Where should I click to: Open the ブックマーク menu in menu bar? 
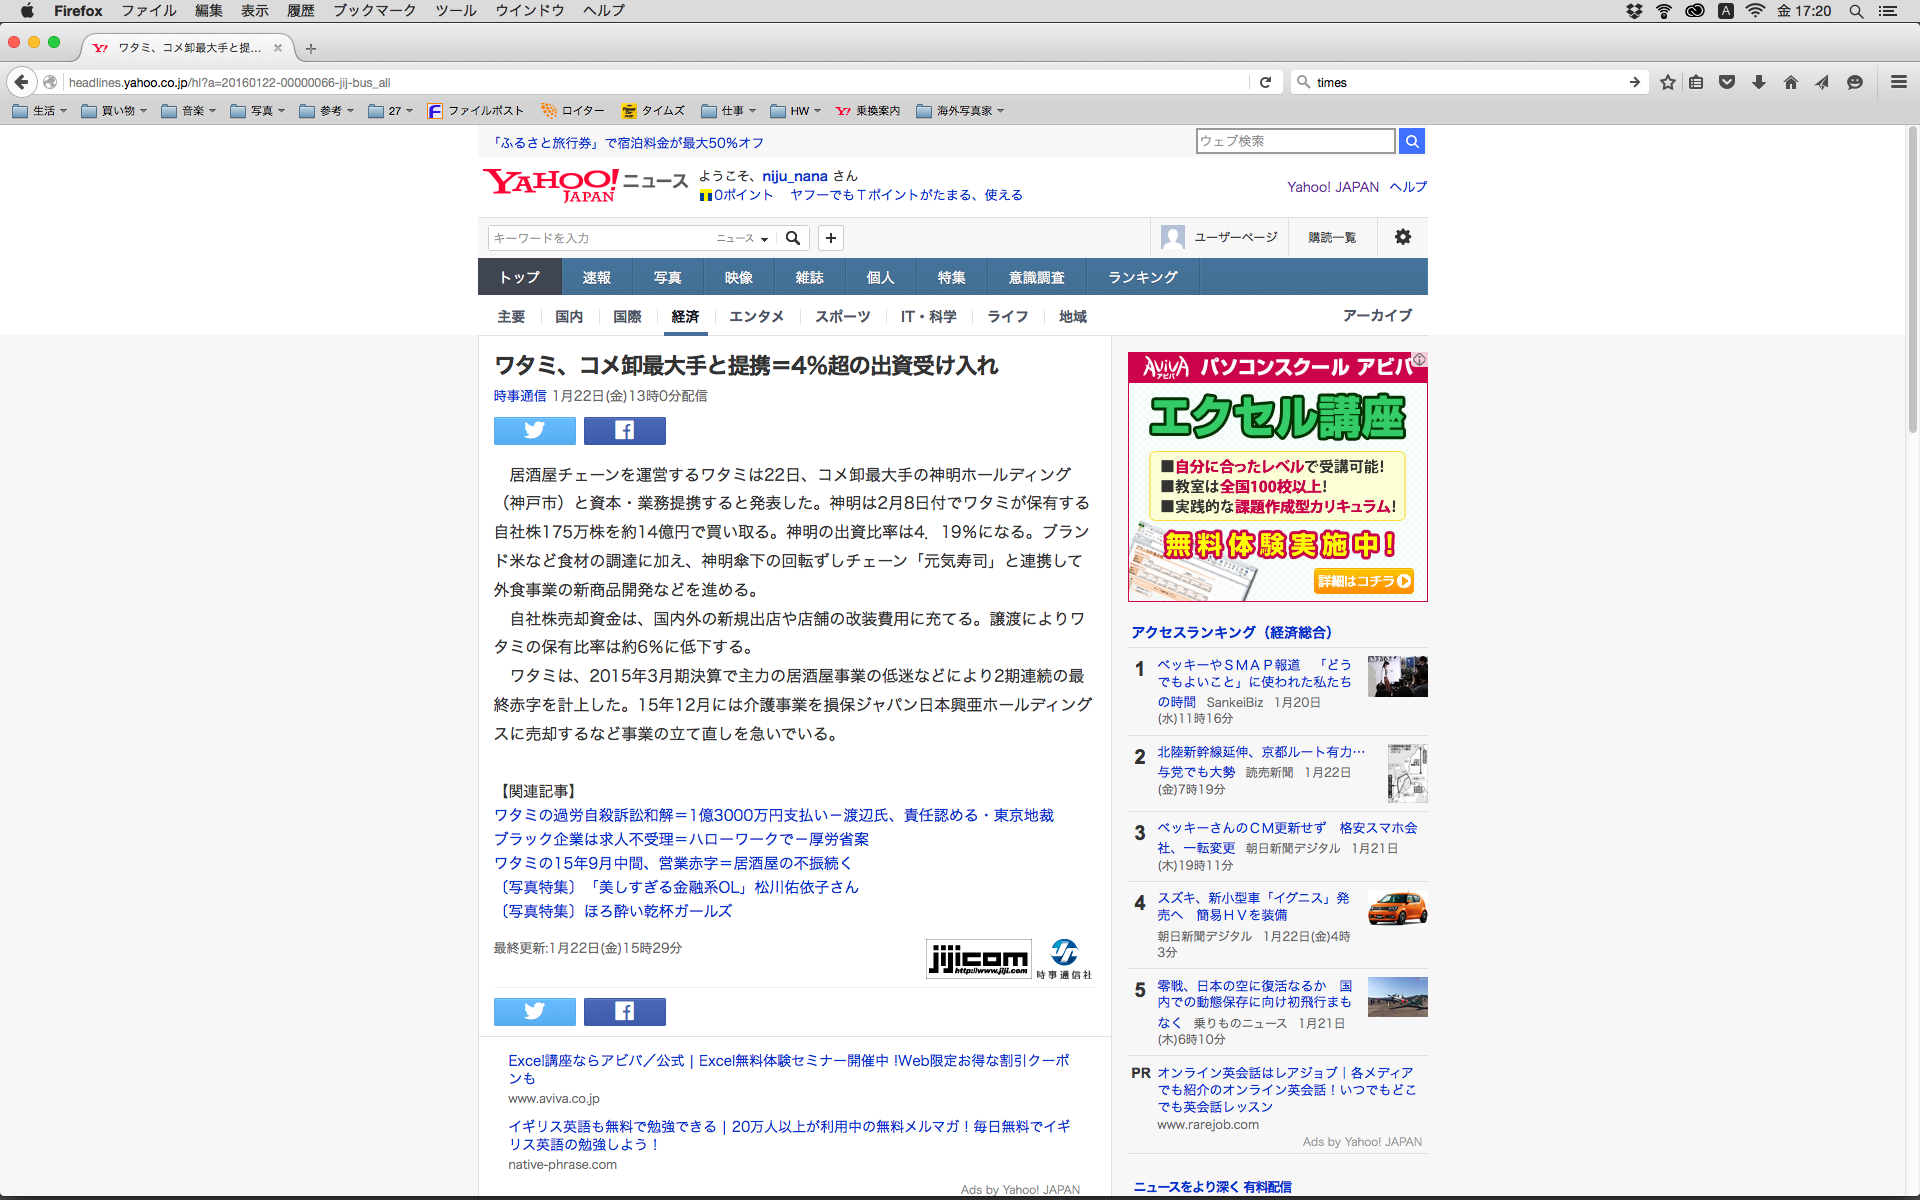(374, 10)
